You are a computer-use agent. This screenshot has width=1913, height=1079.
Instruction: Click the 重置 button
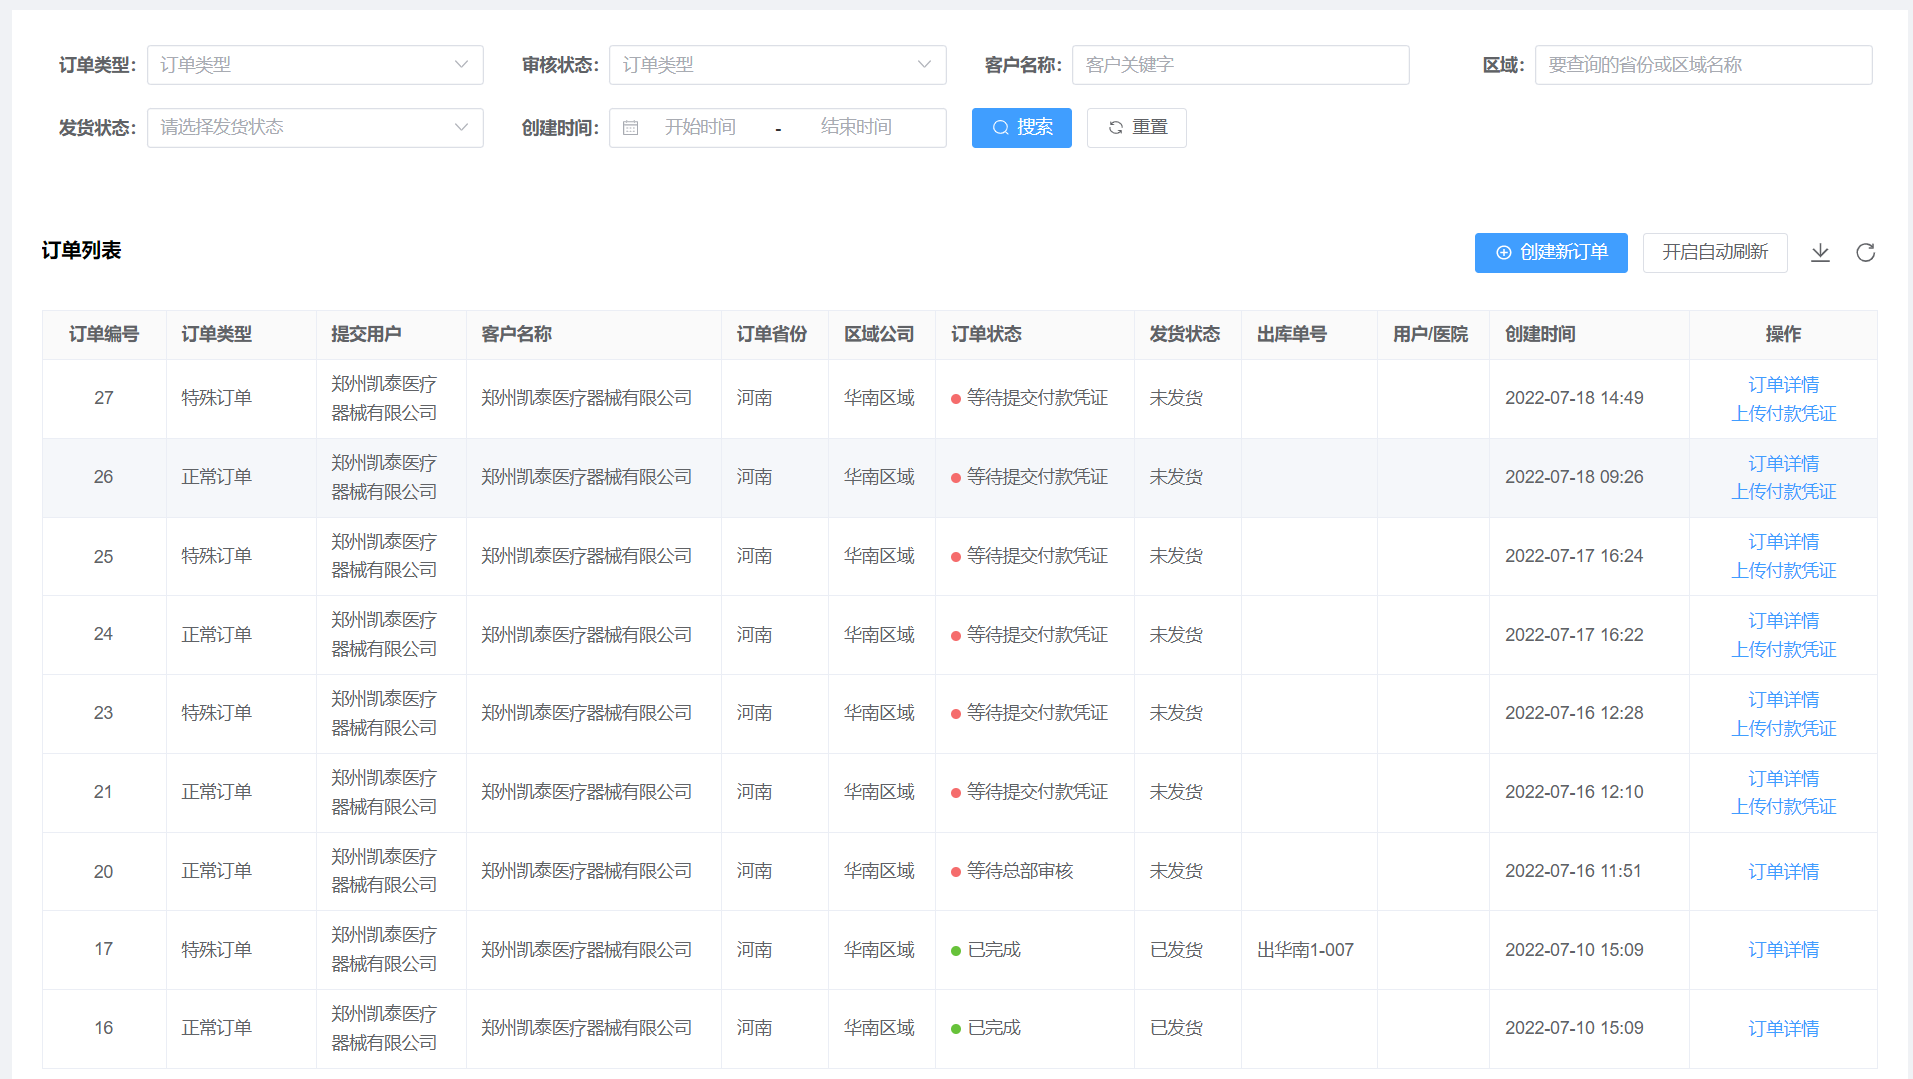pyautogui.click(x=1136, y=128)
